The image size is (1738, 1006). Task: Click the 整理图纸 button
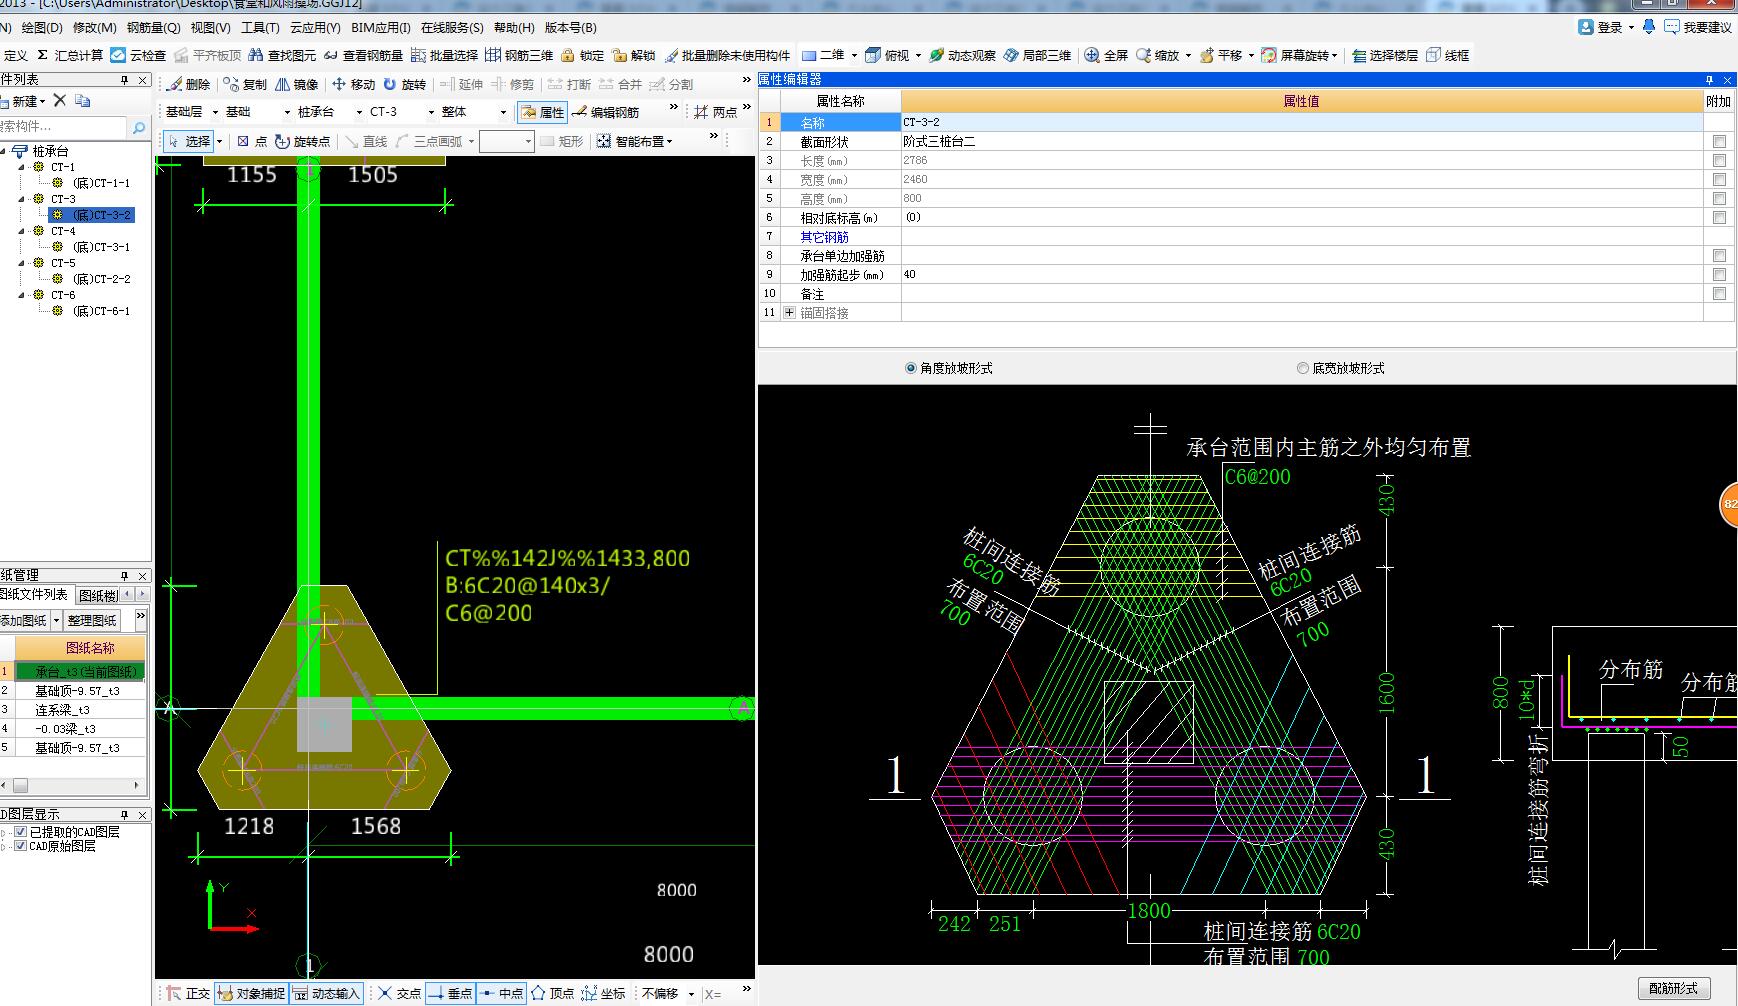(92, 620)
